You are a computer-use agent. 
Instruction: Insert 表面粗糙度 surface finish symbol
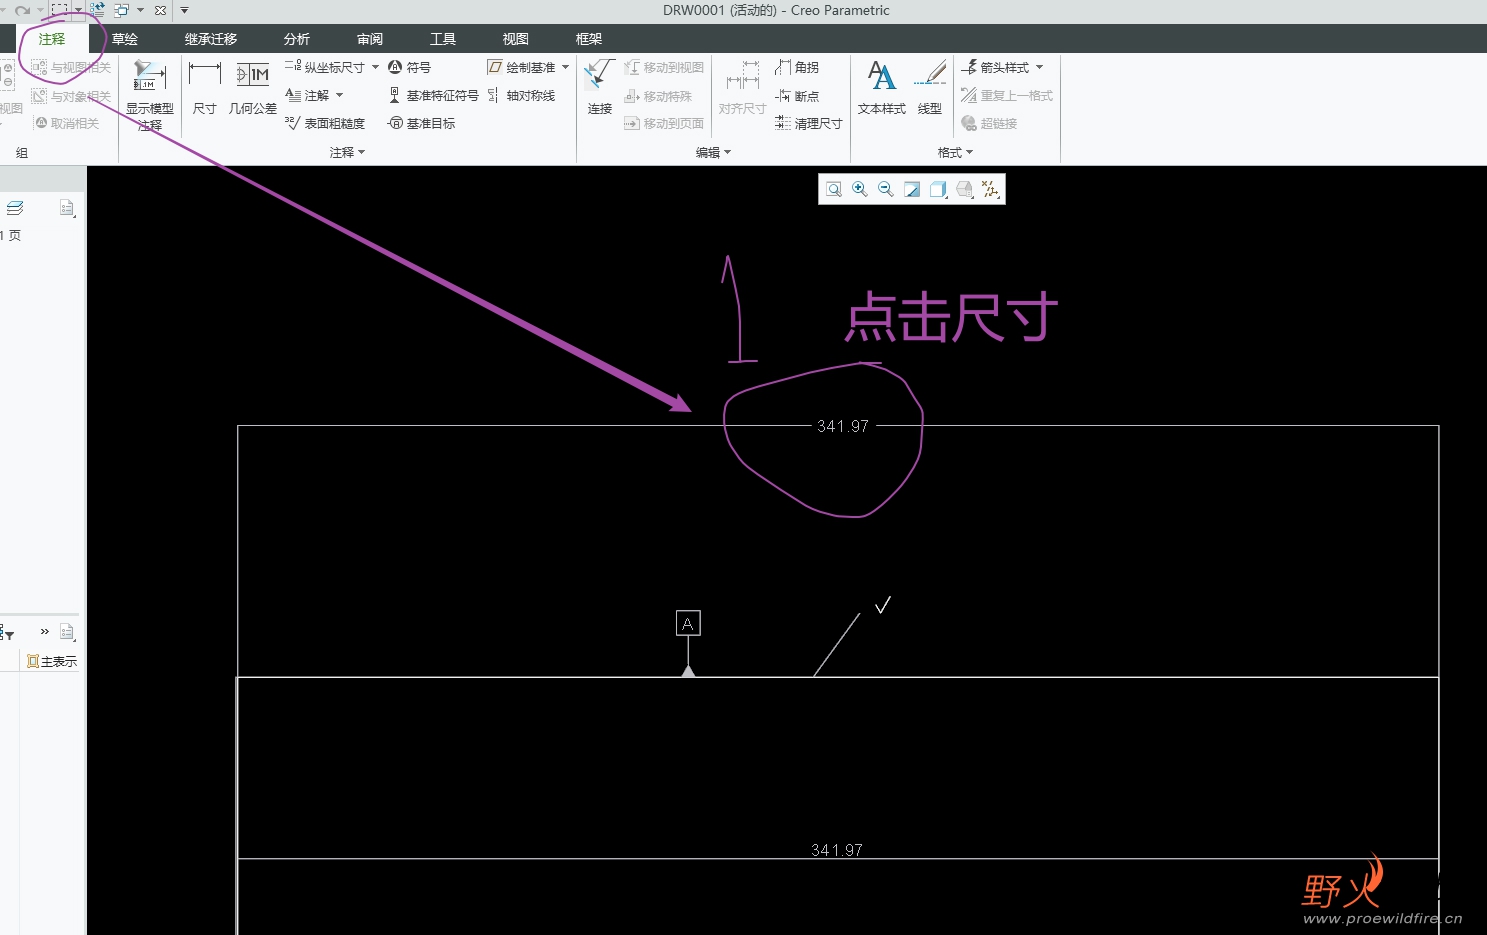click(325, 123)
